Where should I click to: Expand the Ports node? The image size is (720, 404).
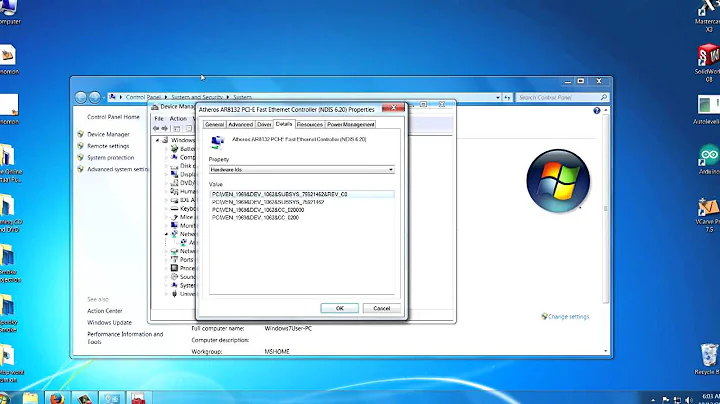pyautogui.click(x=166, y=260)
